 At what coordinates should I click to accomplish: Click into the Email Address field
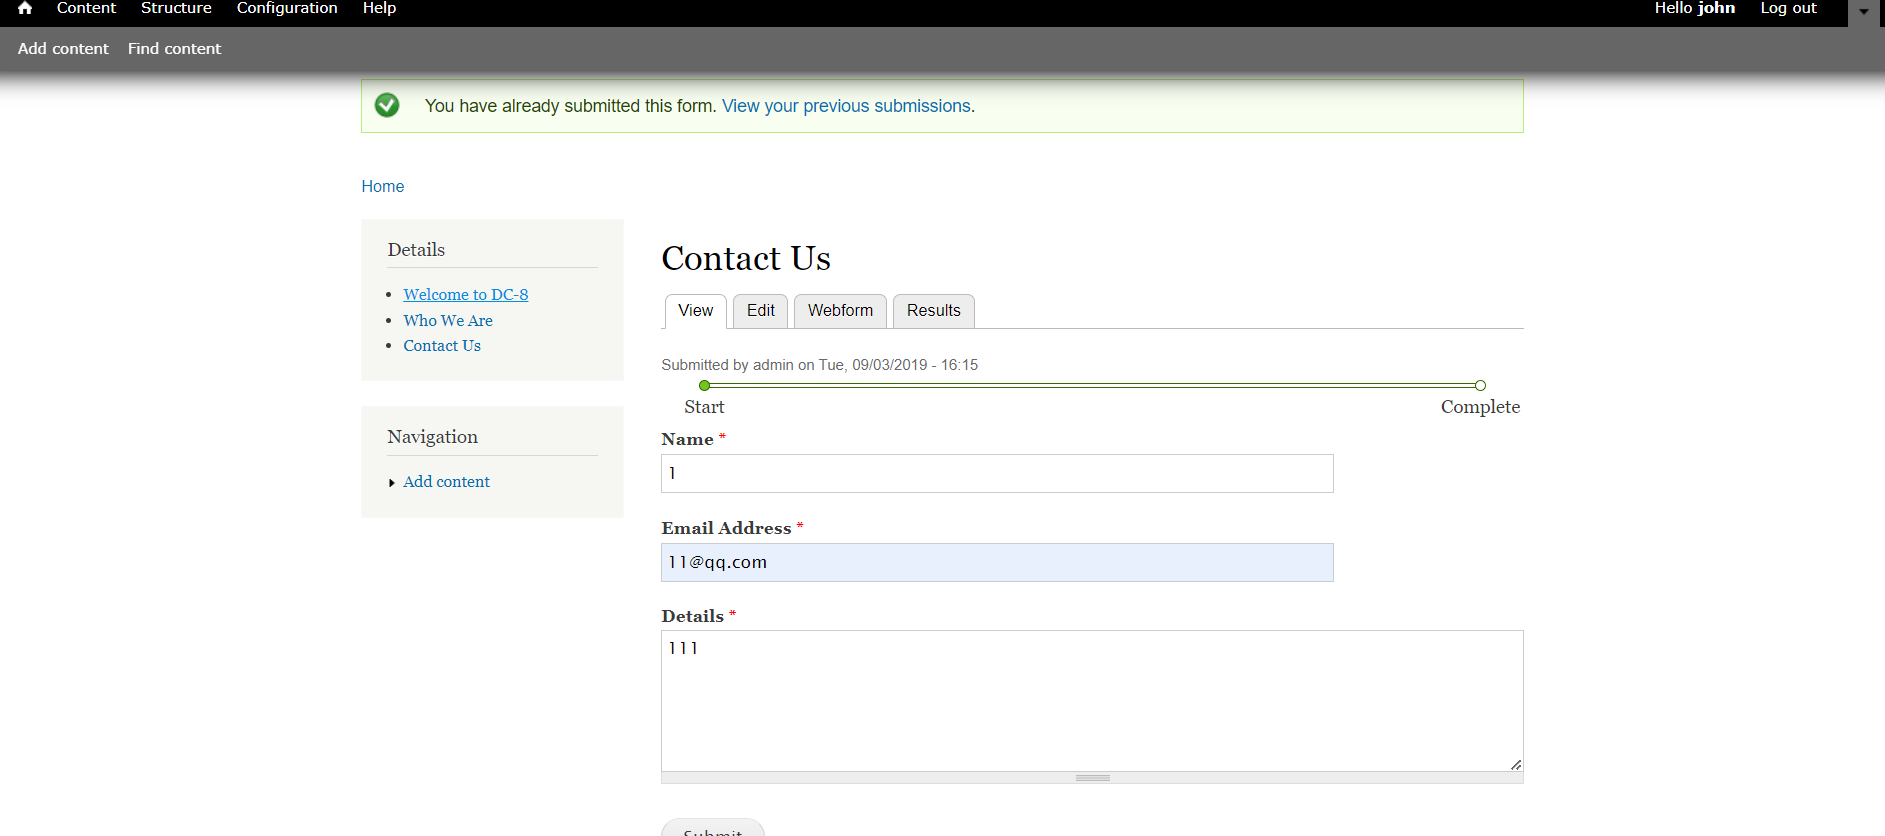click(x=997, y=562)
